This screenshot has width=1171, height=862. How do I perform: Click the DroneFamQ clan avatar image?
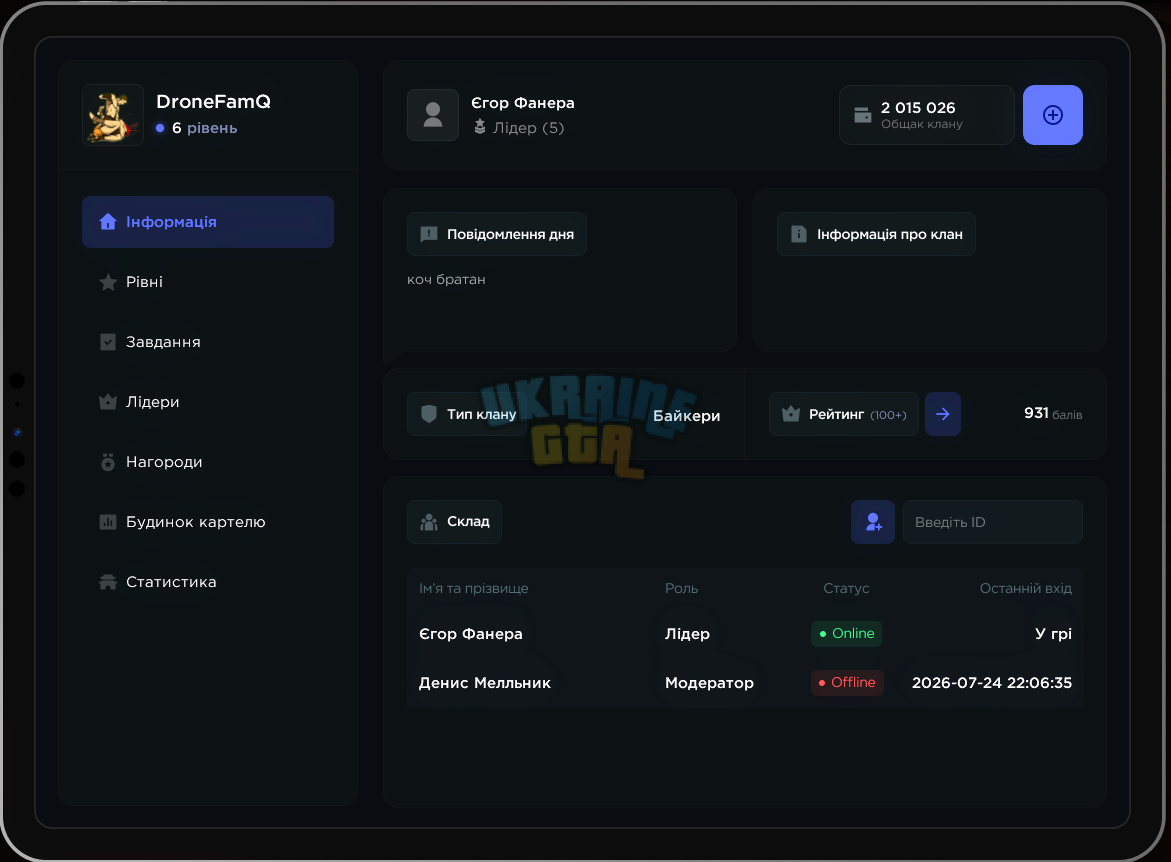pos(113,115)
